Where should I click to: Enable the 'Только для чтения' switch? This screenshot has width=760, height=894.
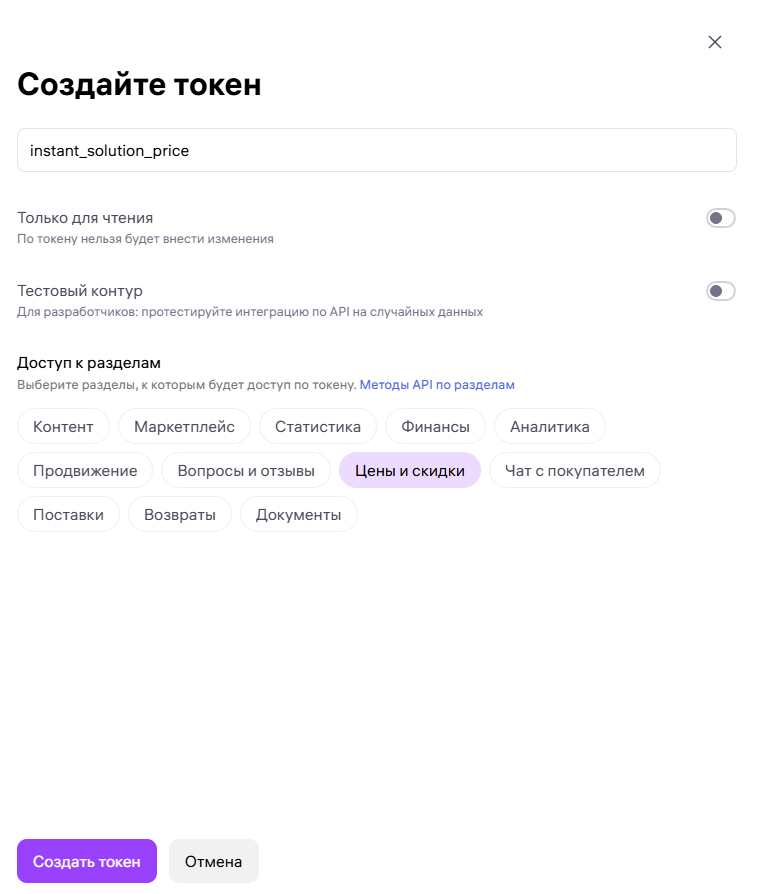click(720, 218)
